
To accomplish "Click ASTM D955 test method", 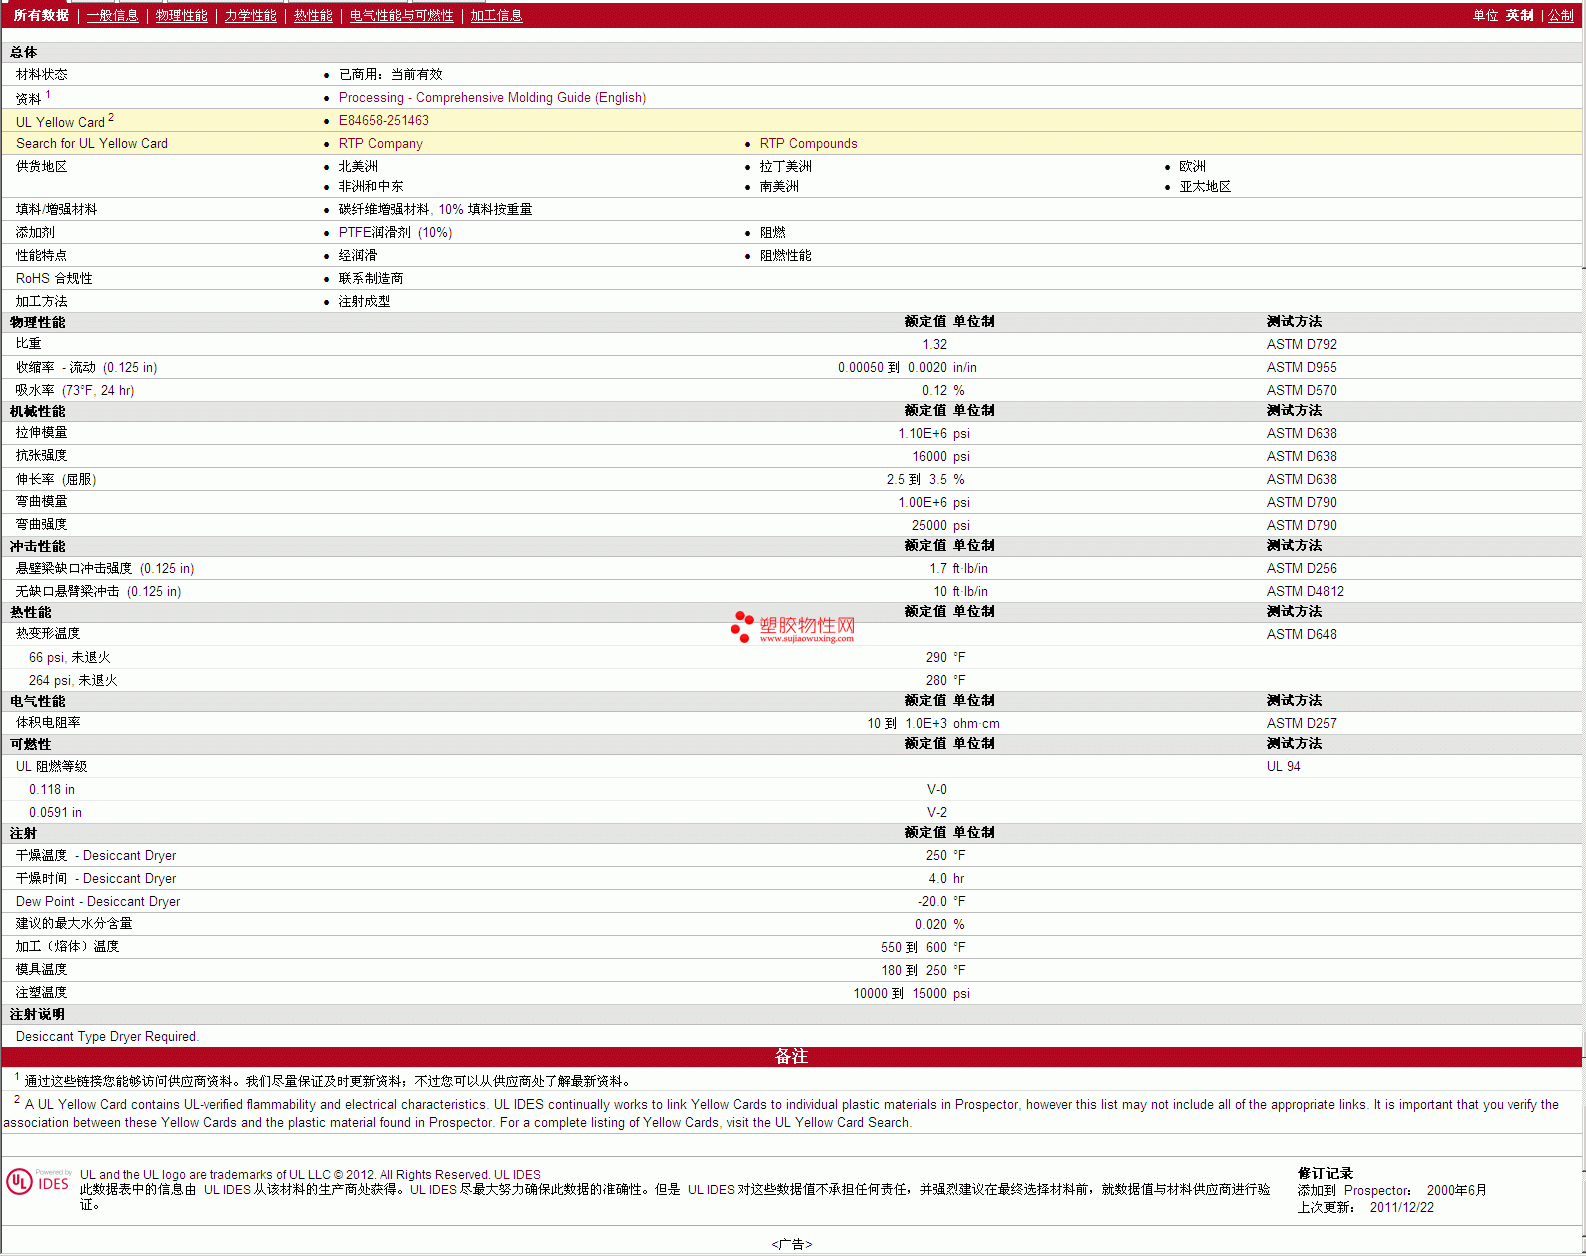I will pyautogui.click(x=1301, y=367).
